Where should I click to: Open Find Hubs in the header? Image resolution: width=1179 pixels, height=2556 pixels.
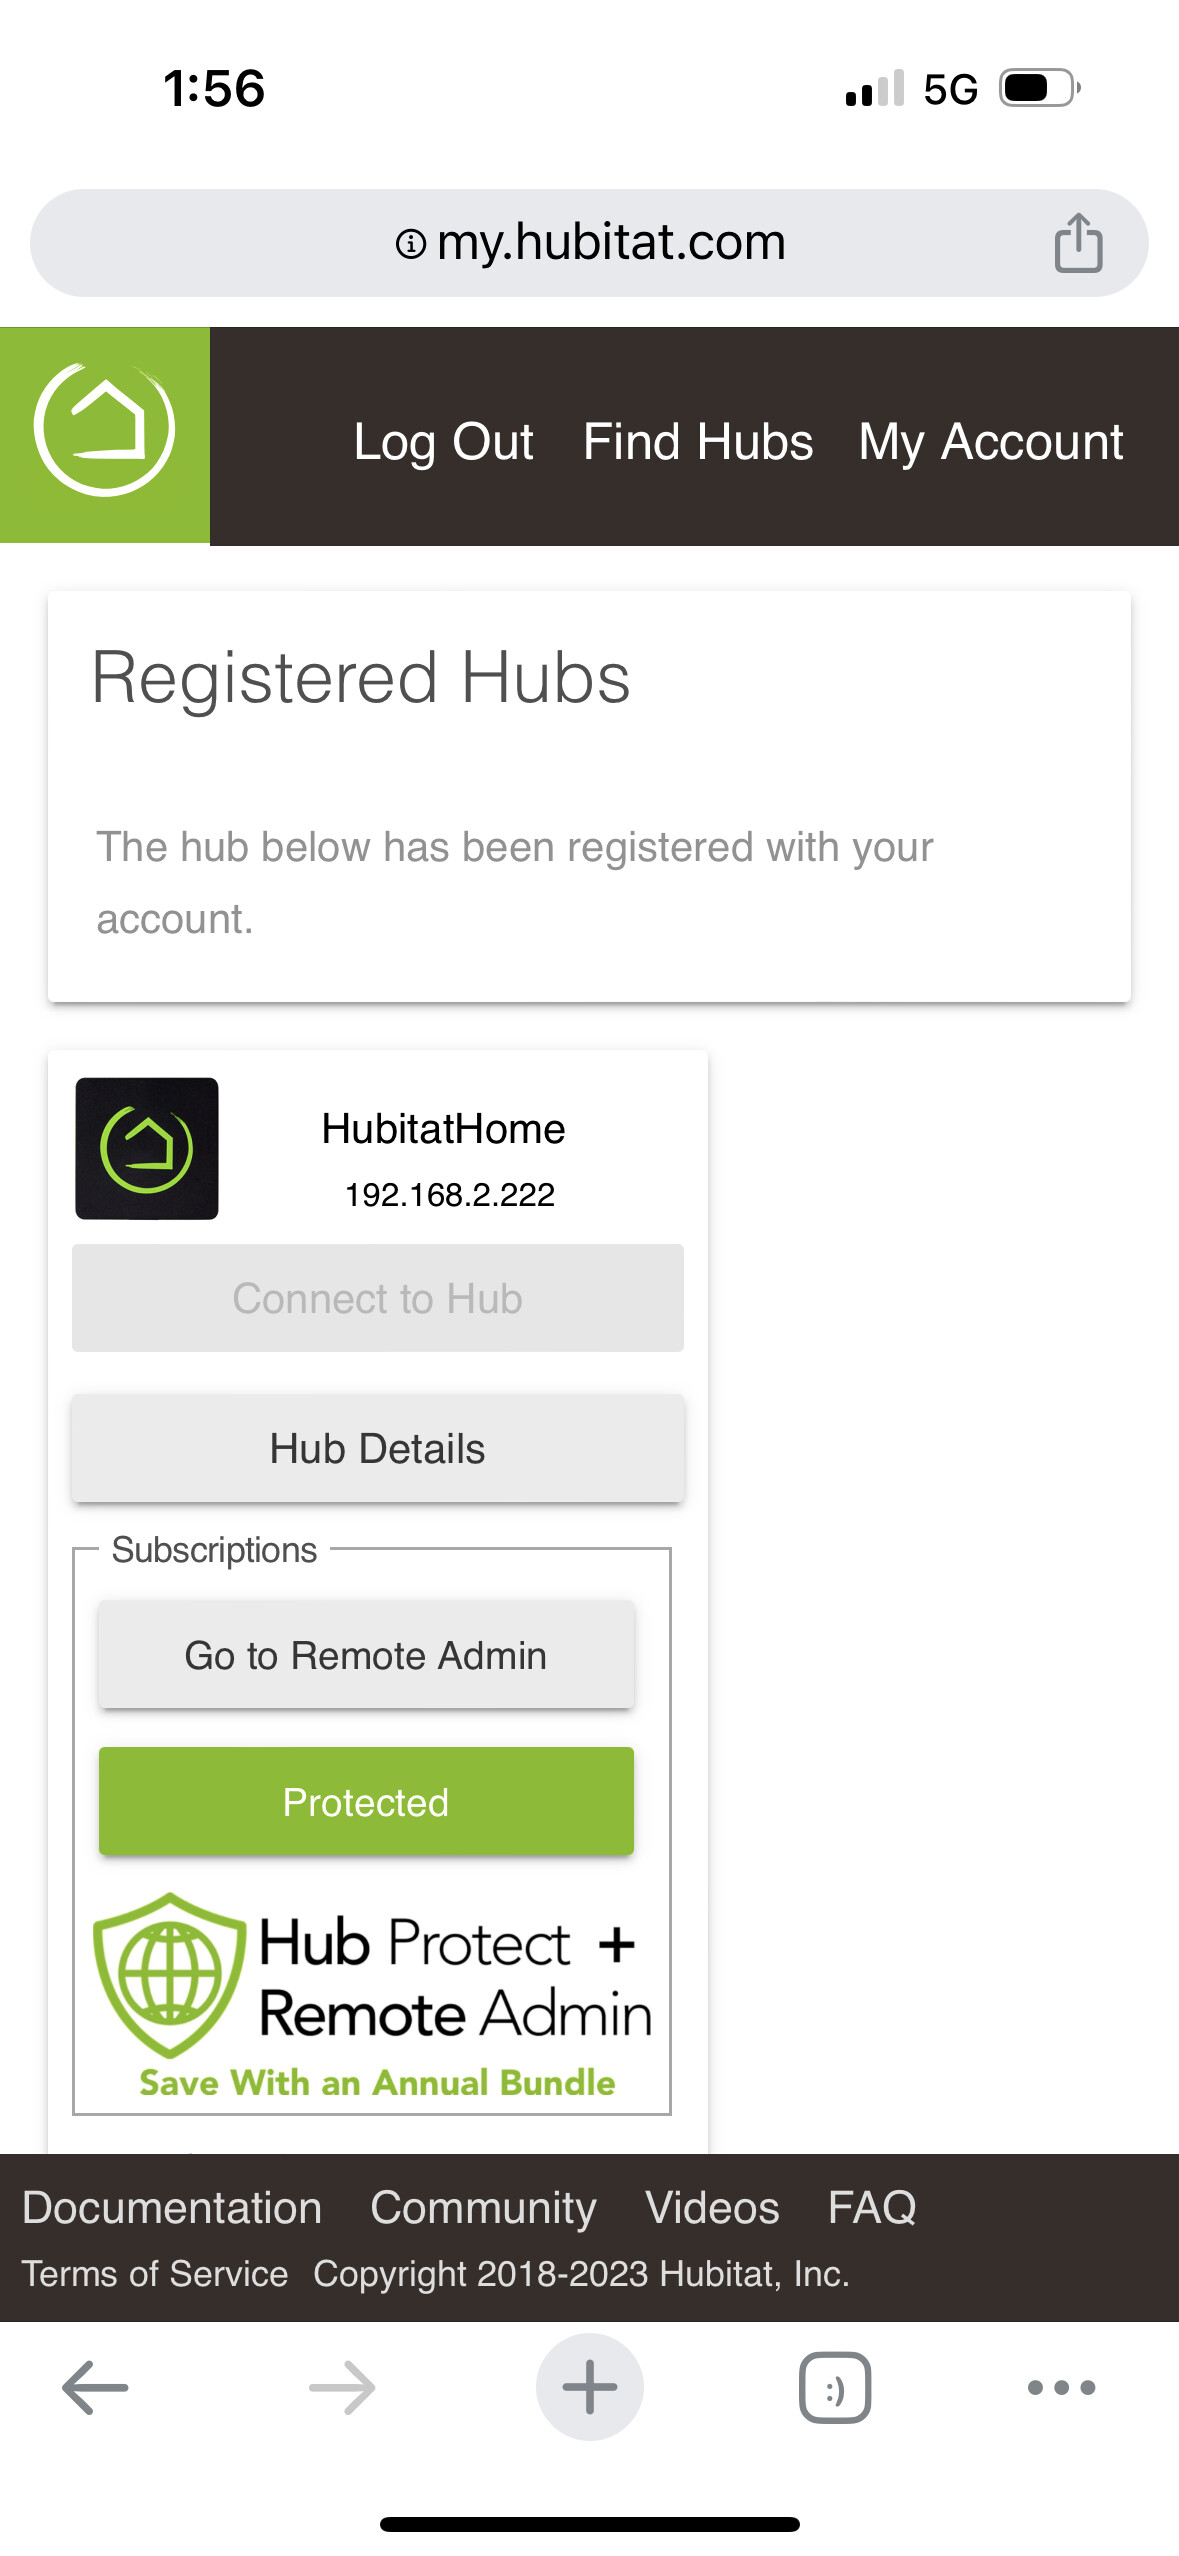698,442
